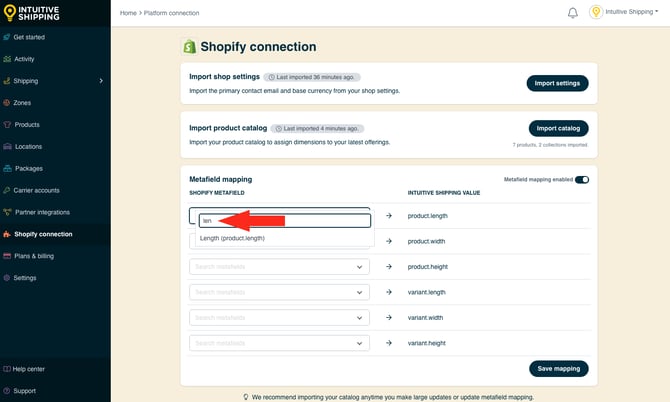Open the Help center link
Image resolution: width=670 pixels, height=402 pixels.
[29, 369]
